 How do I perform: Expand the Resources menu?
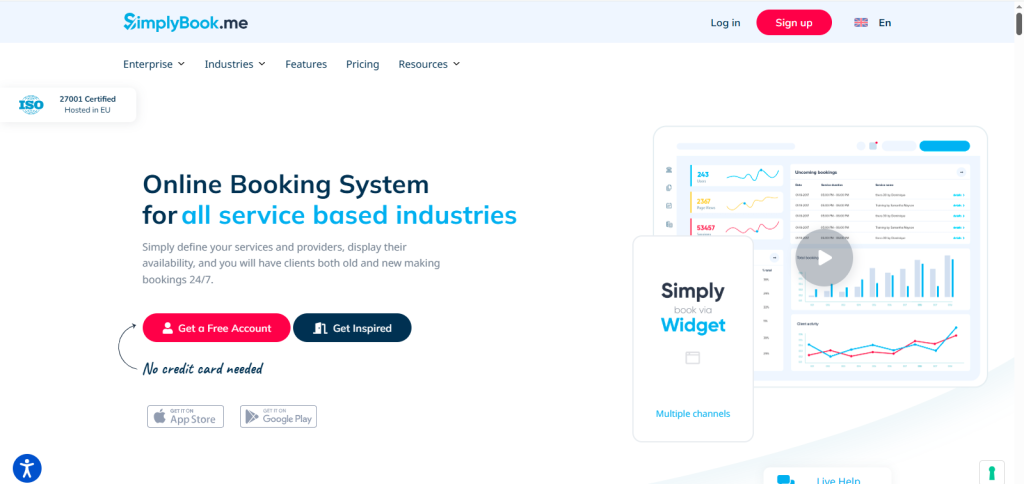(429, 64)
